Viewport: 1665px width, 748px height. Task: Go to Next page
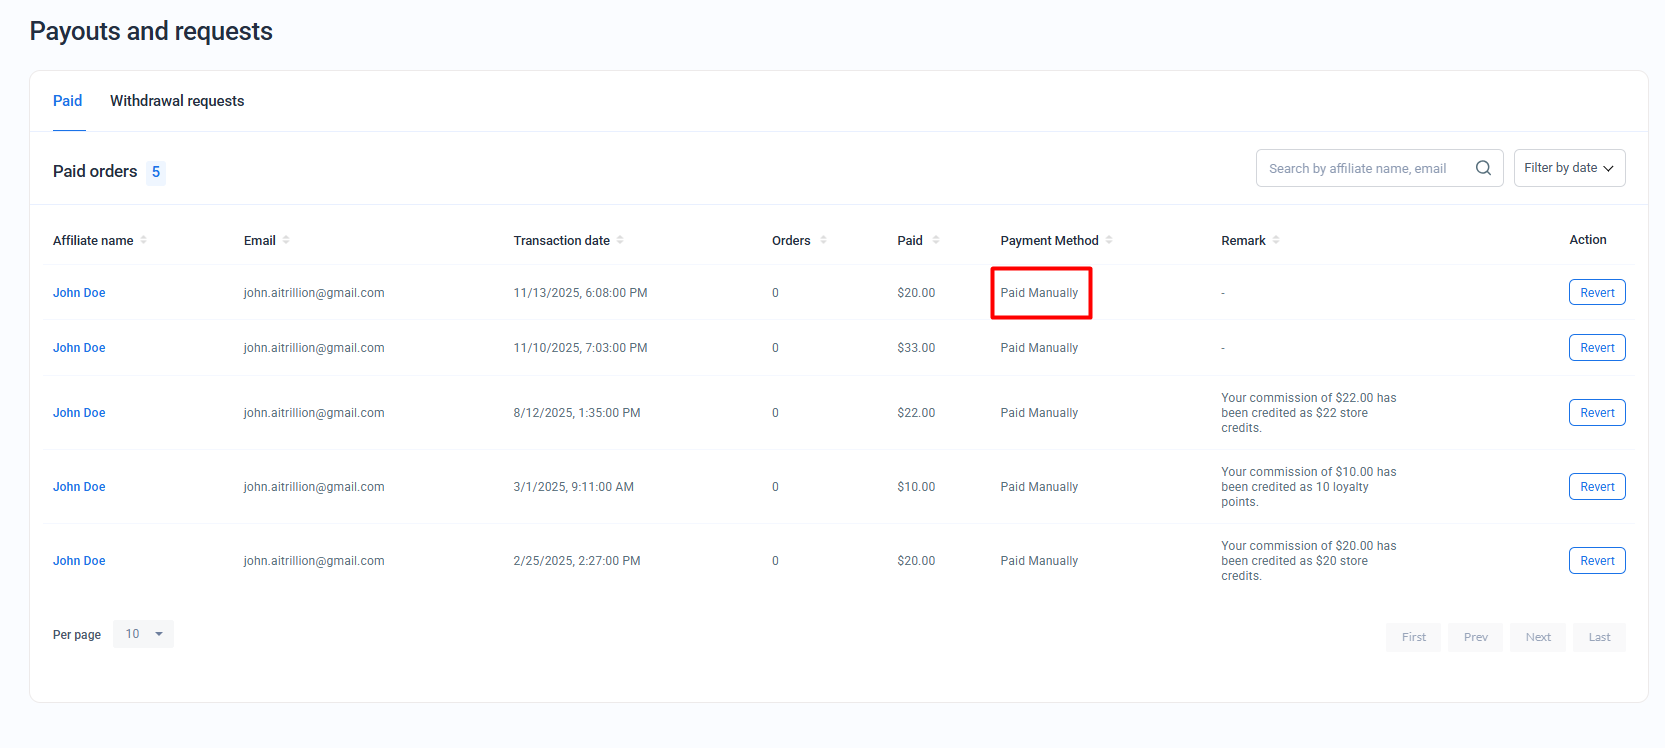1538,637
